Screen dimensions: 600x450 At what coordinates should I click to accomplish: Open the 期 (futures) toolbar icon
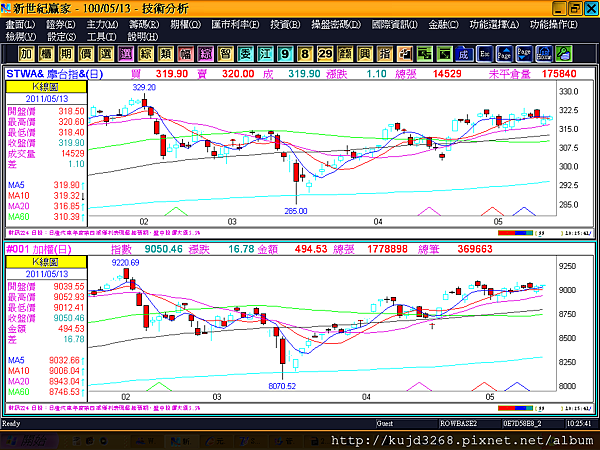(66, 54)
